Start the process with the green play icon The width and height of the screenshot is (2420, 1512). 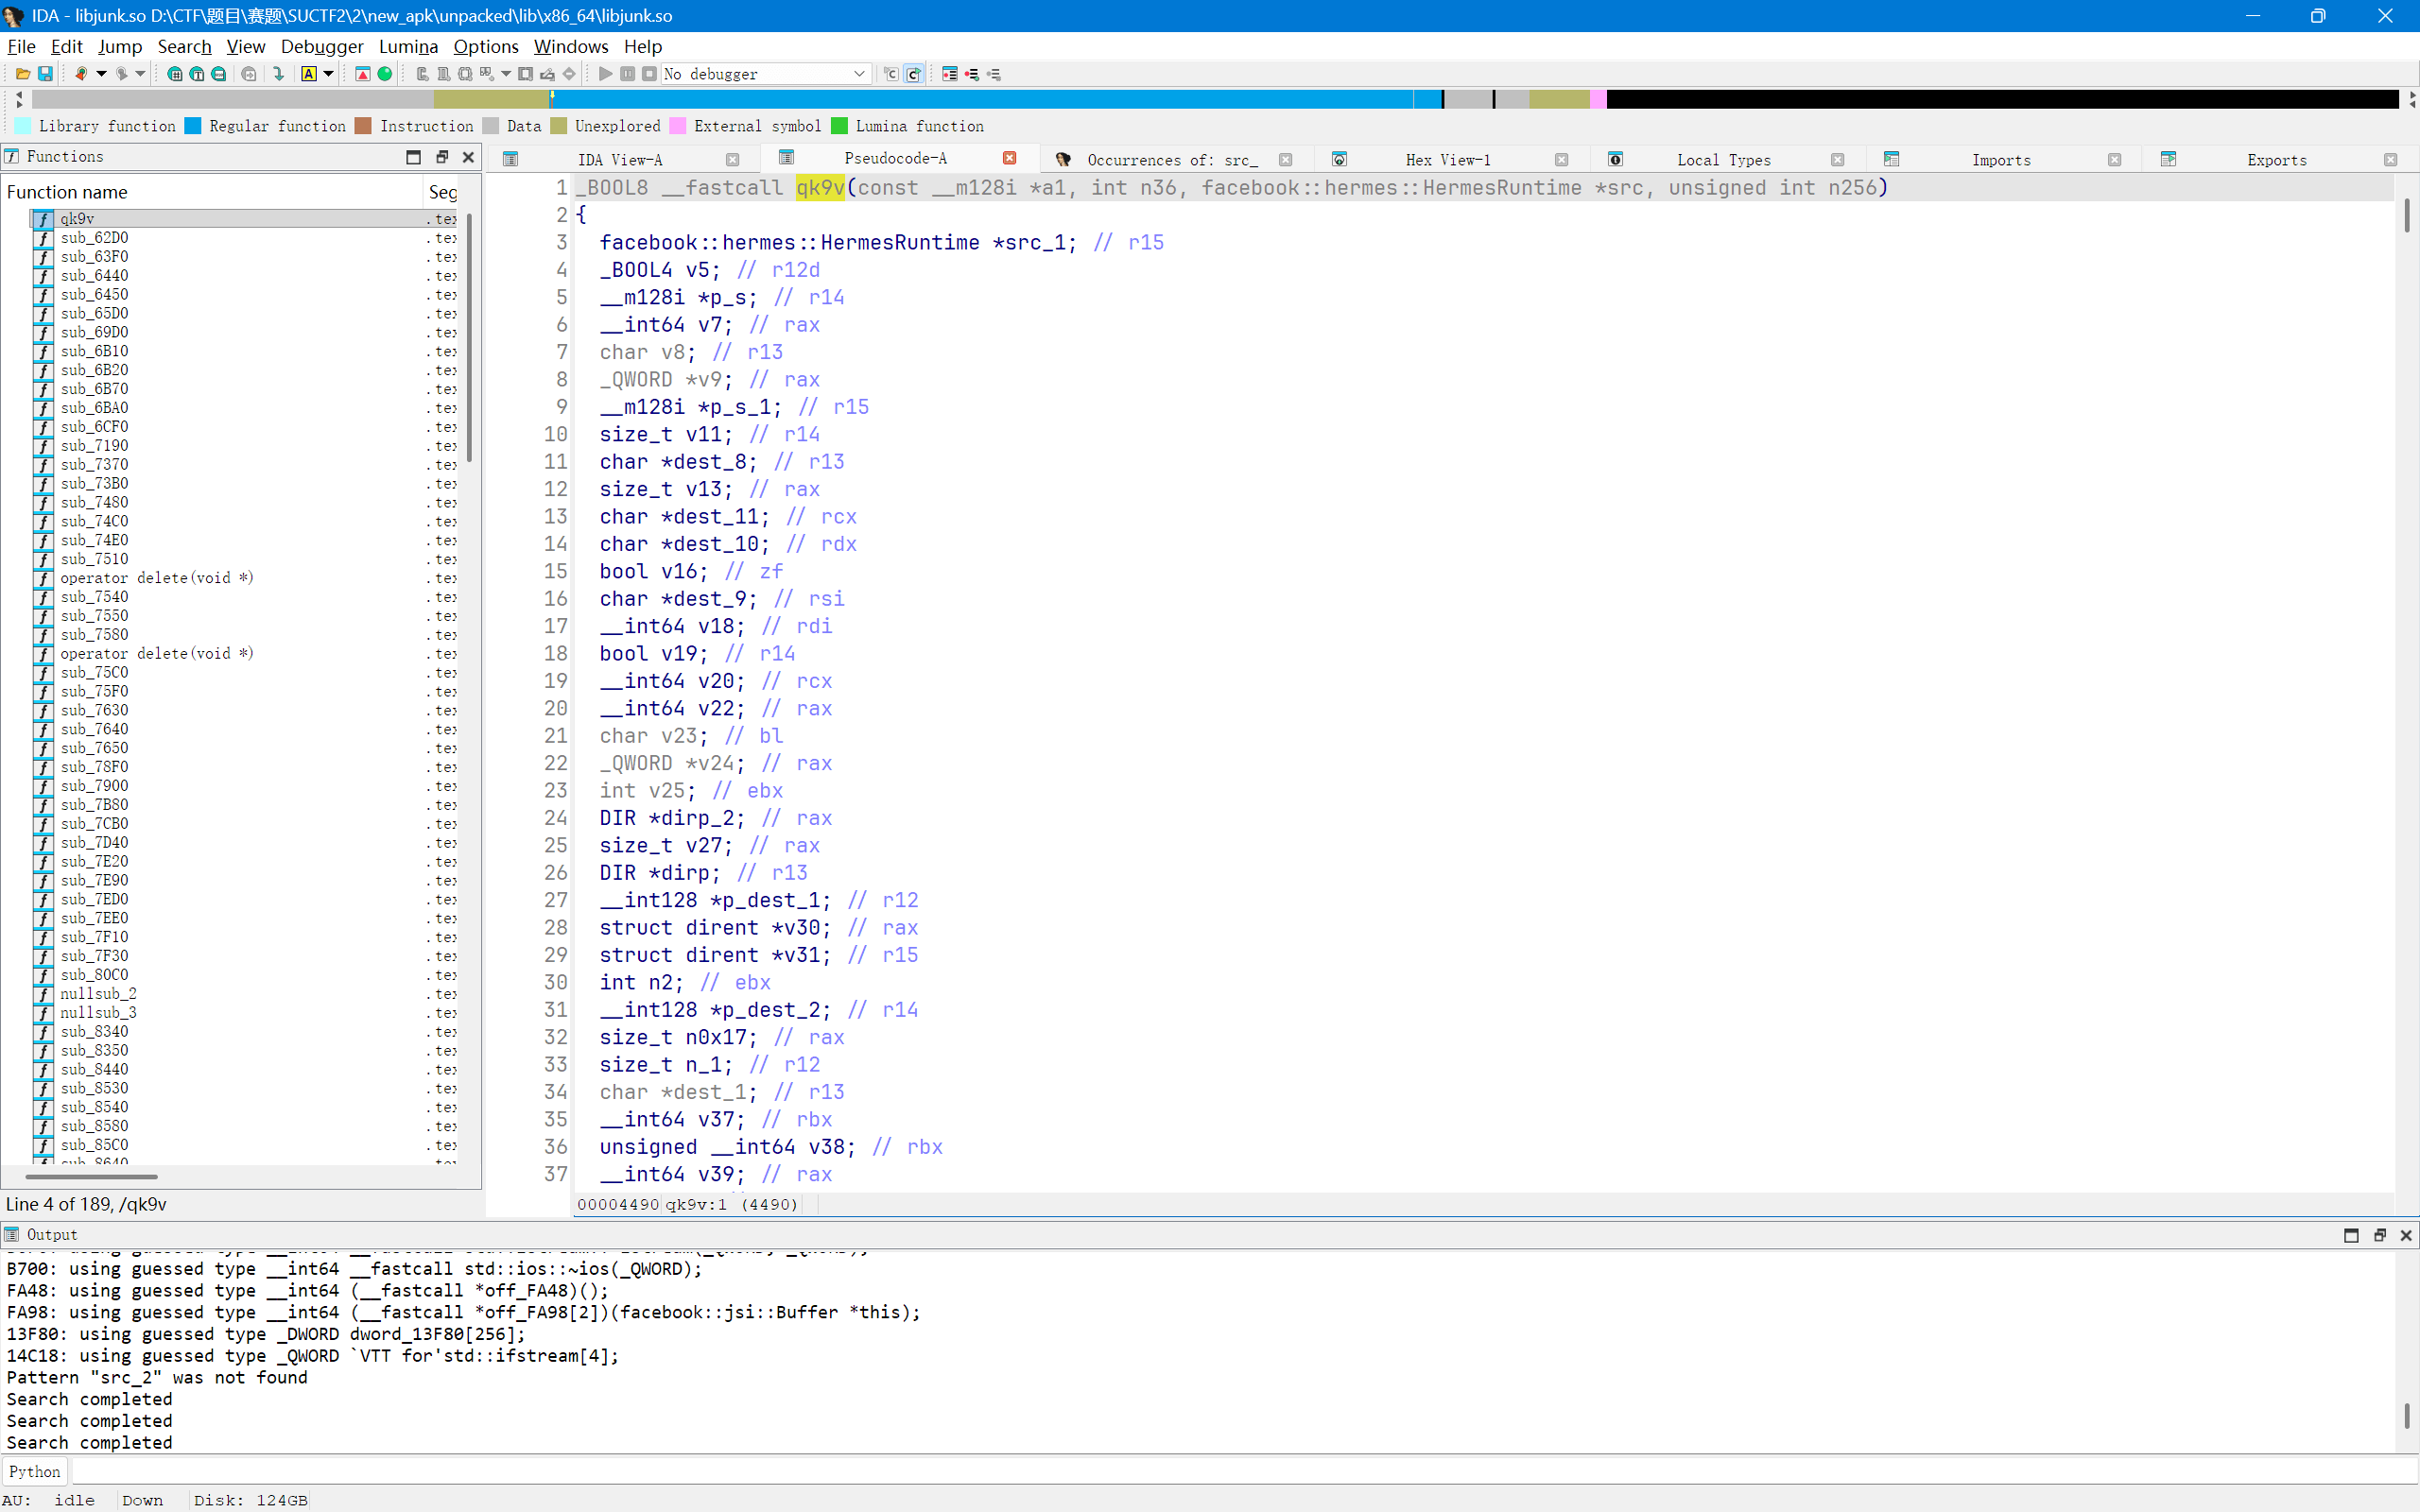click(x=604, y=74)
